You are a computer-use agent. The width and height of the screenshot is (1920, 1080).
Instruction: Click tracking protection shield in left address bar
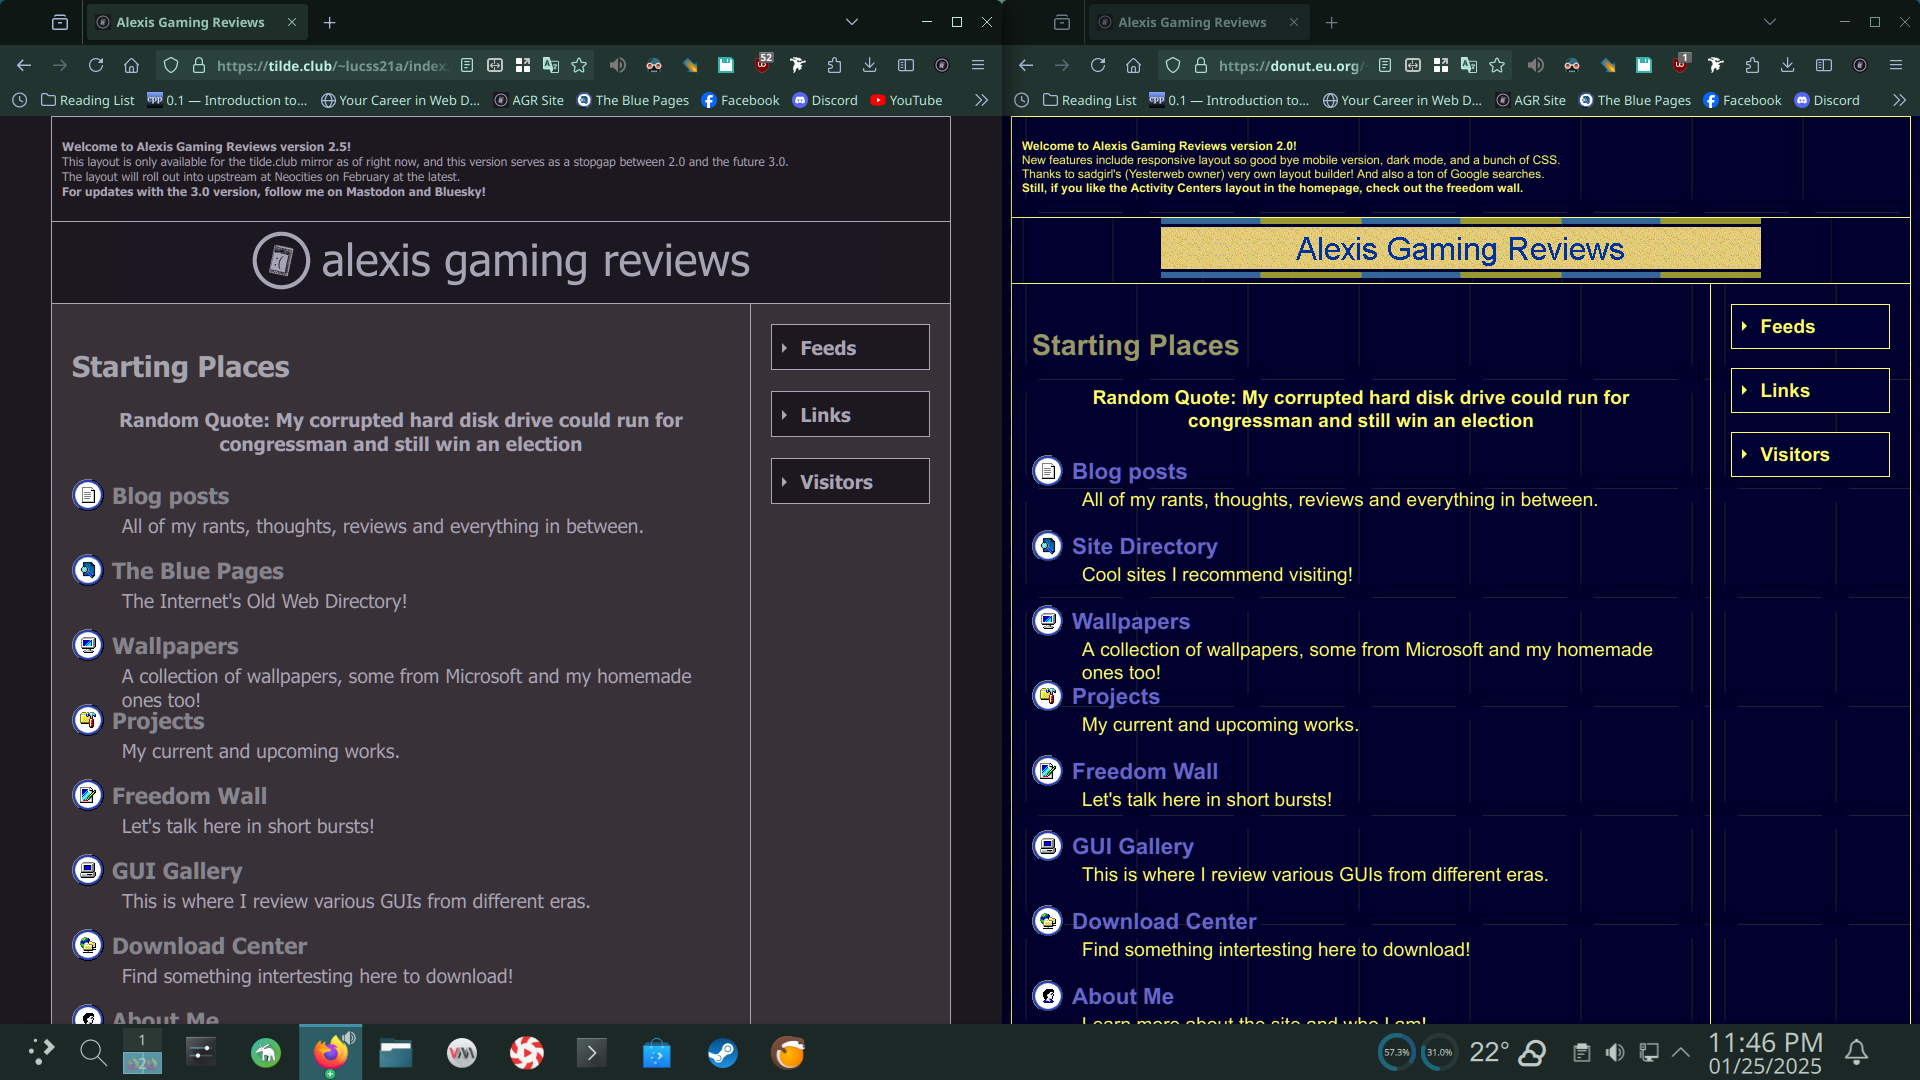pos(171,65)
